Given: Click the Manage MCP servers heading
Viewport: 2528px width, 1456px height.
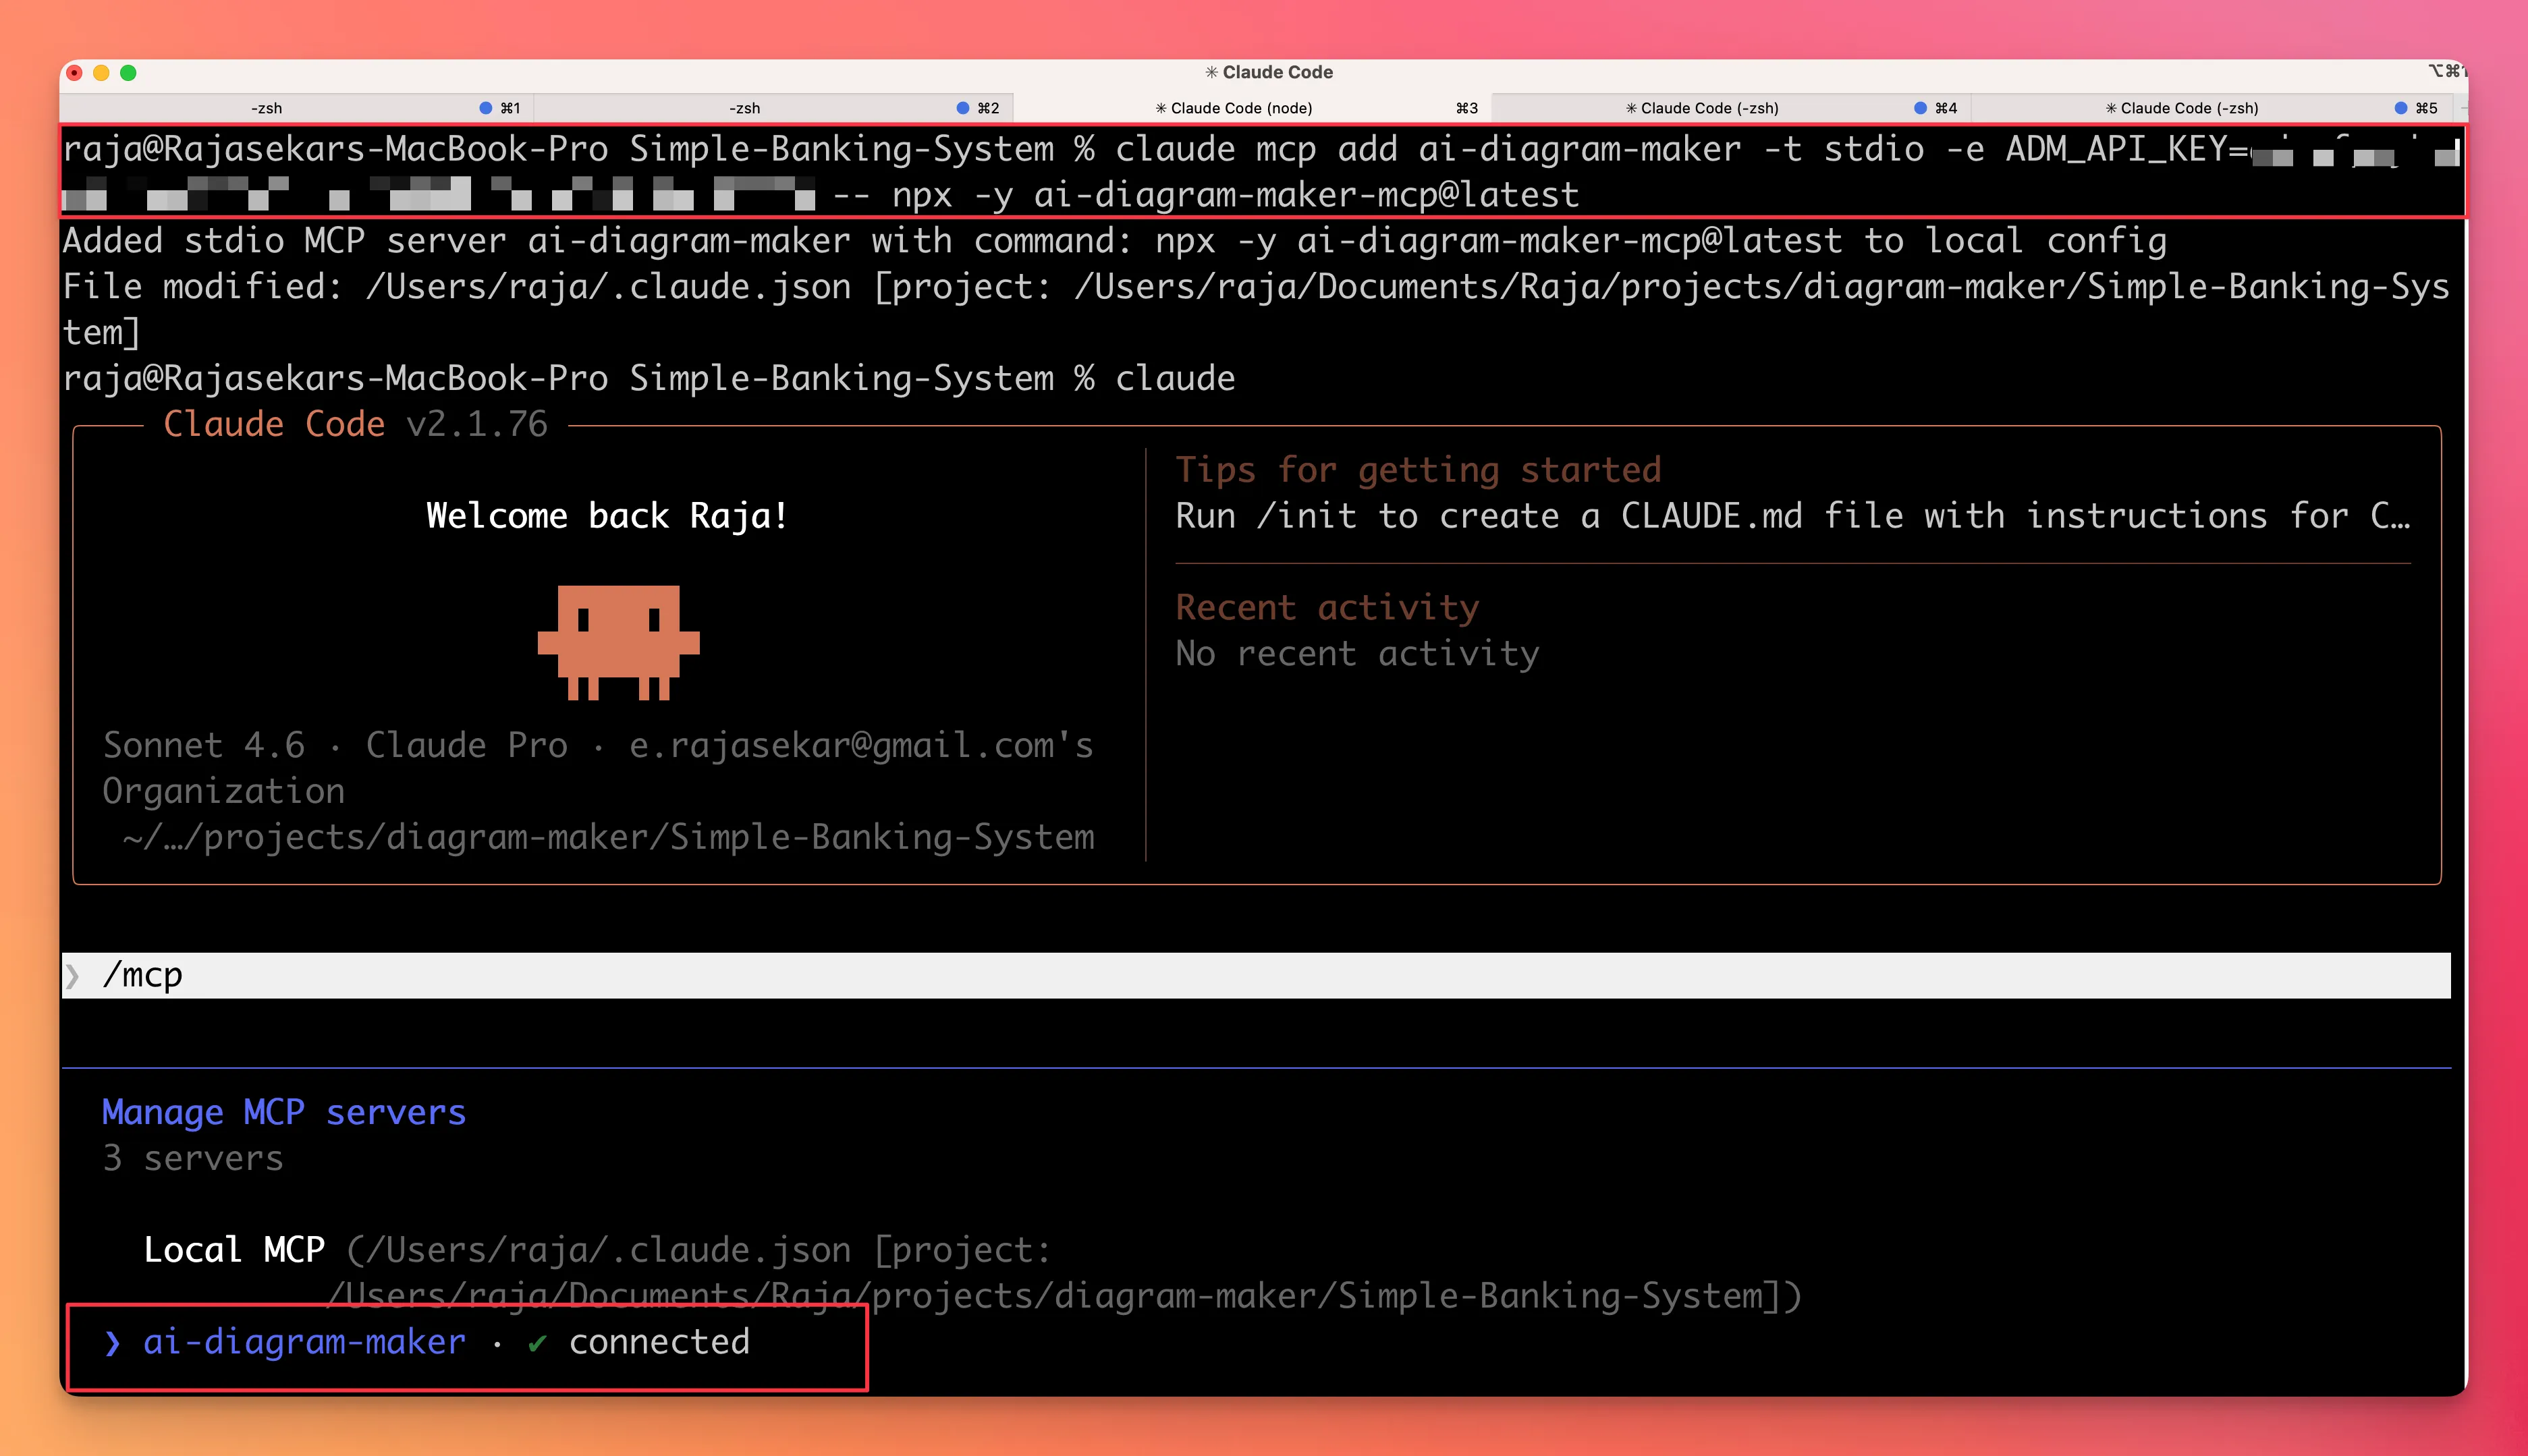Looking at the screenshot, I should click(x=284, y=1113).
